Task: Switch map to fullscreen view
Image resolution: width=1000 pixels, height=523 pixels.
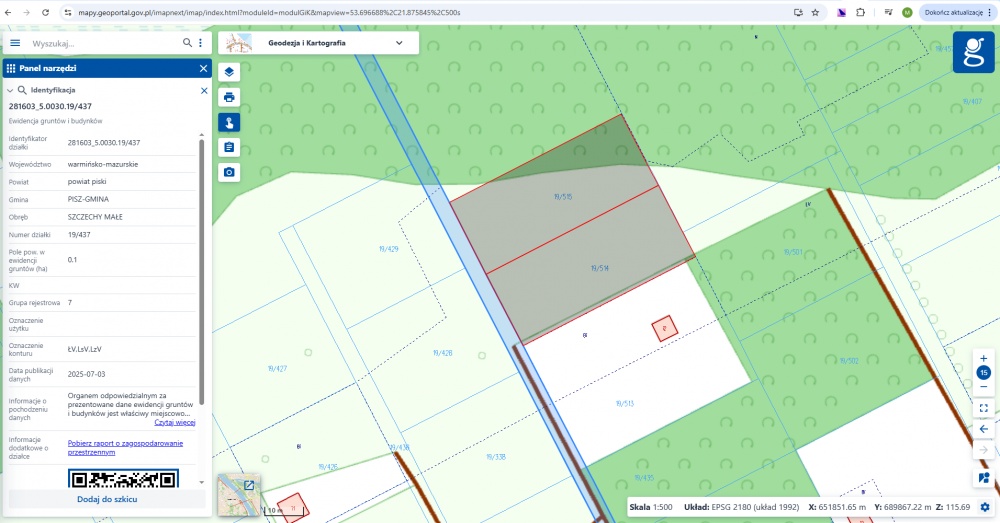Action: coord(983,408)
